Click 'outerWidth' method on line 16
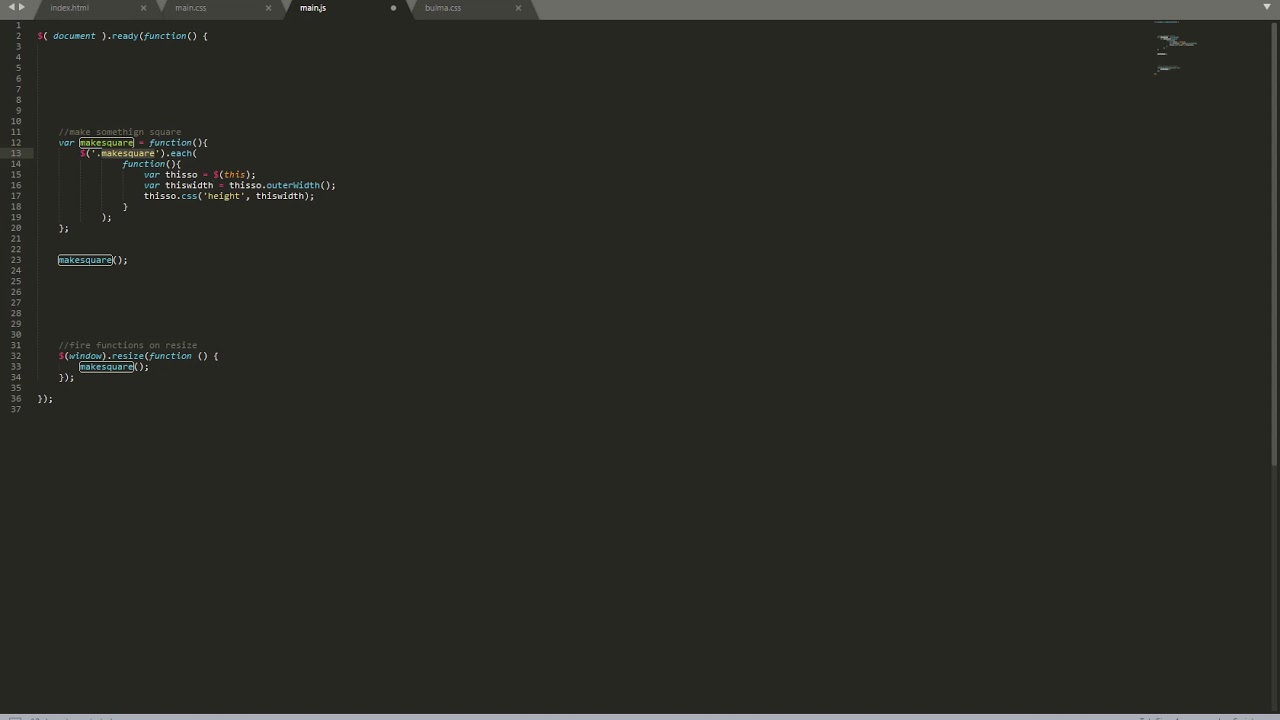 293,185
